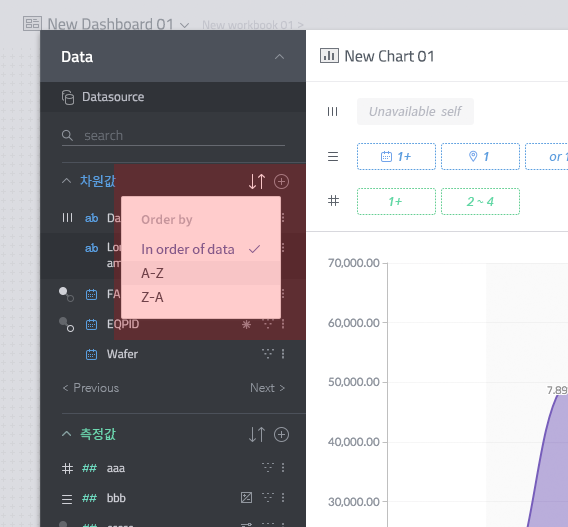Go to the Next page of dimensions
Viewport: 568px width, 527px height.
click(x=267, y=388)
